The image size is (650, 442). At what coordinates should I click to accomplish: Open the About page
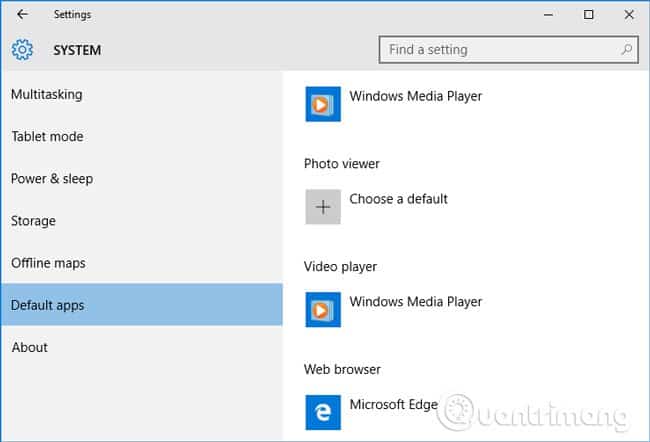(29, 347)
